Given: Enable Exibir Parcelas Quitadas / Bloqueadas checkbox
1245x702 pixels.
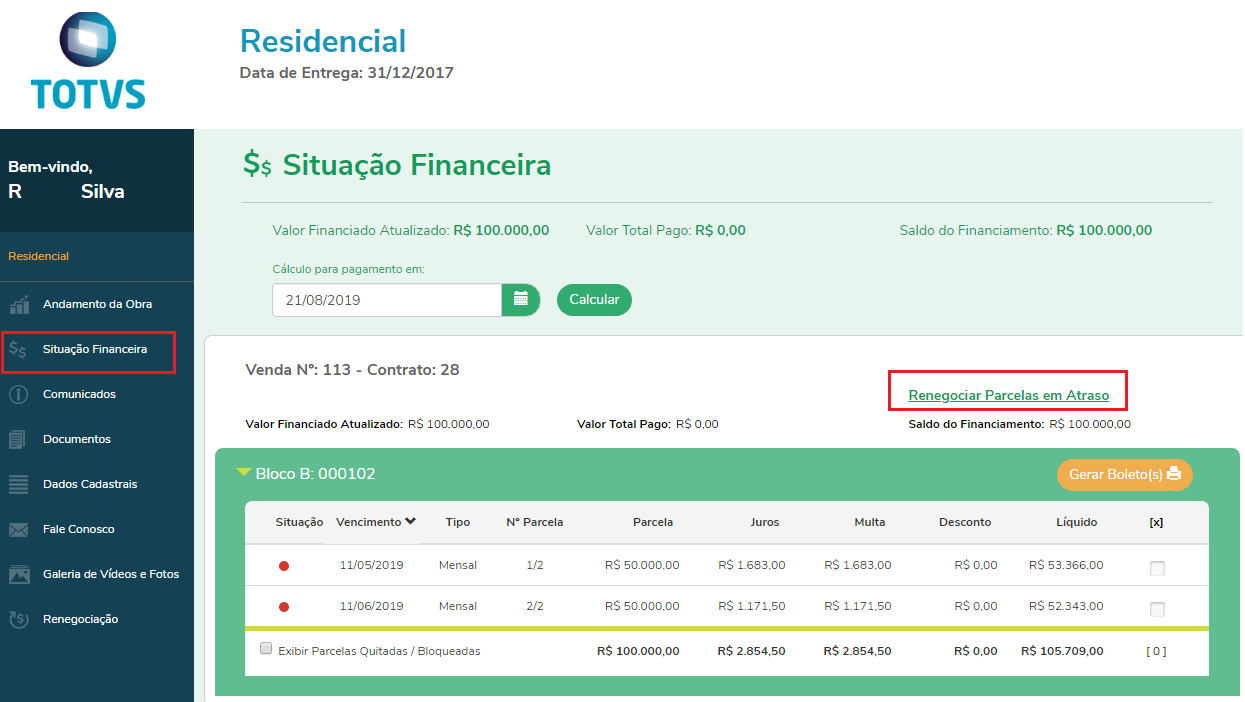Looking at the screenshot, I should click(266, 648).
